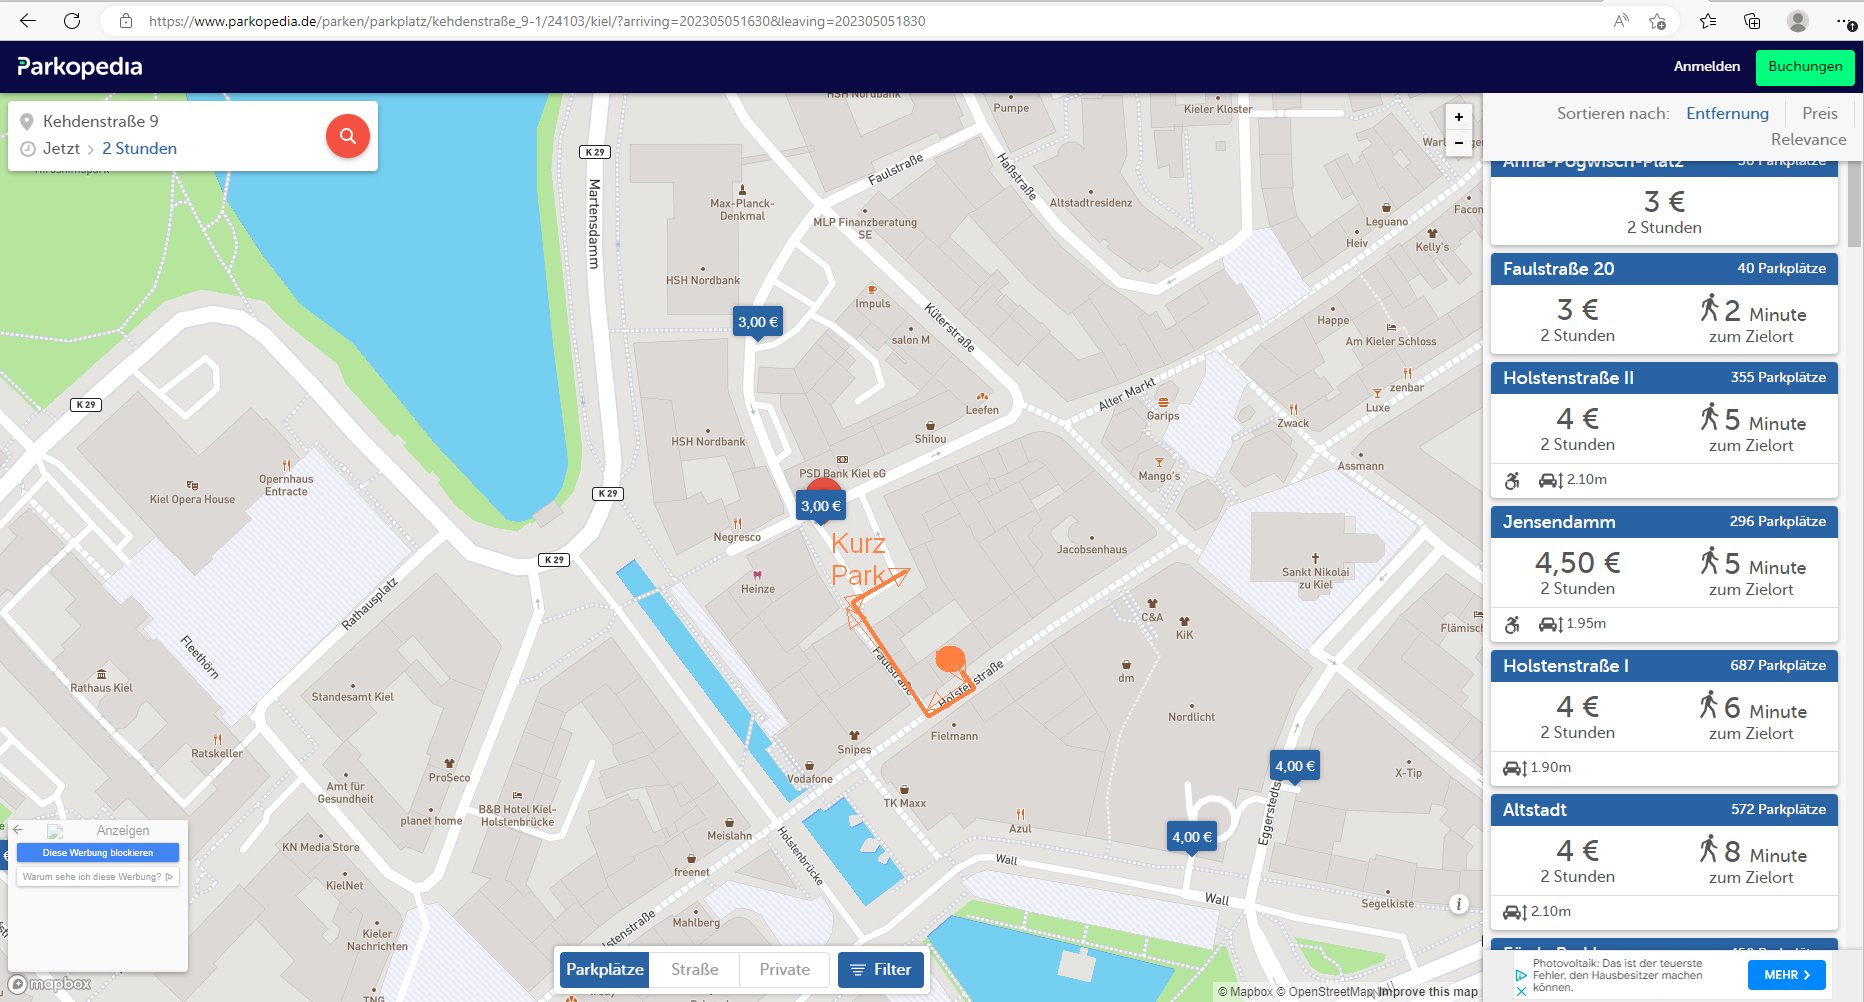Click the Parkopedia logo
This screenshot has height=1002, width=1864.
point(80,67)
